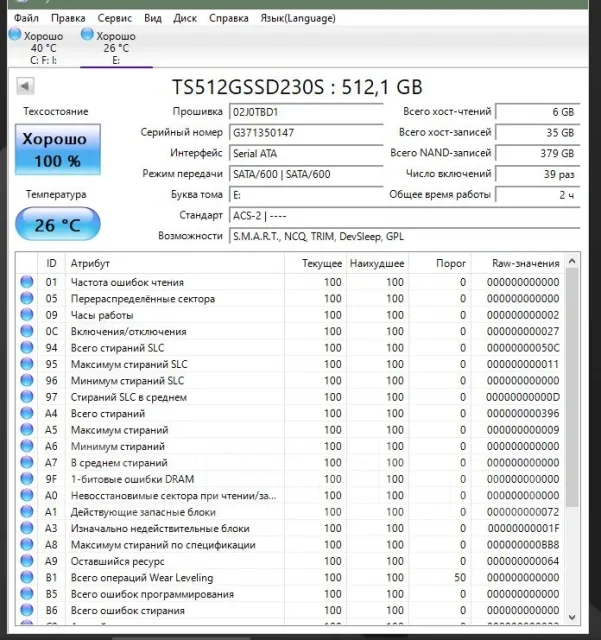
Task: Open the Файл menu
Action: point(26,18)
